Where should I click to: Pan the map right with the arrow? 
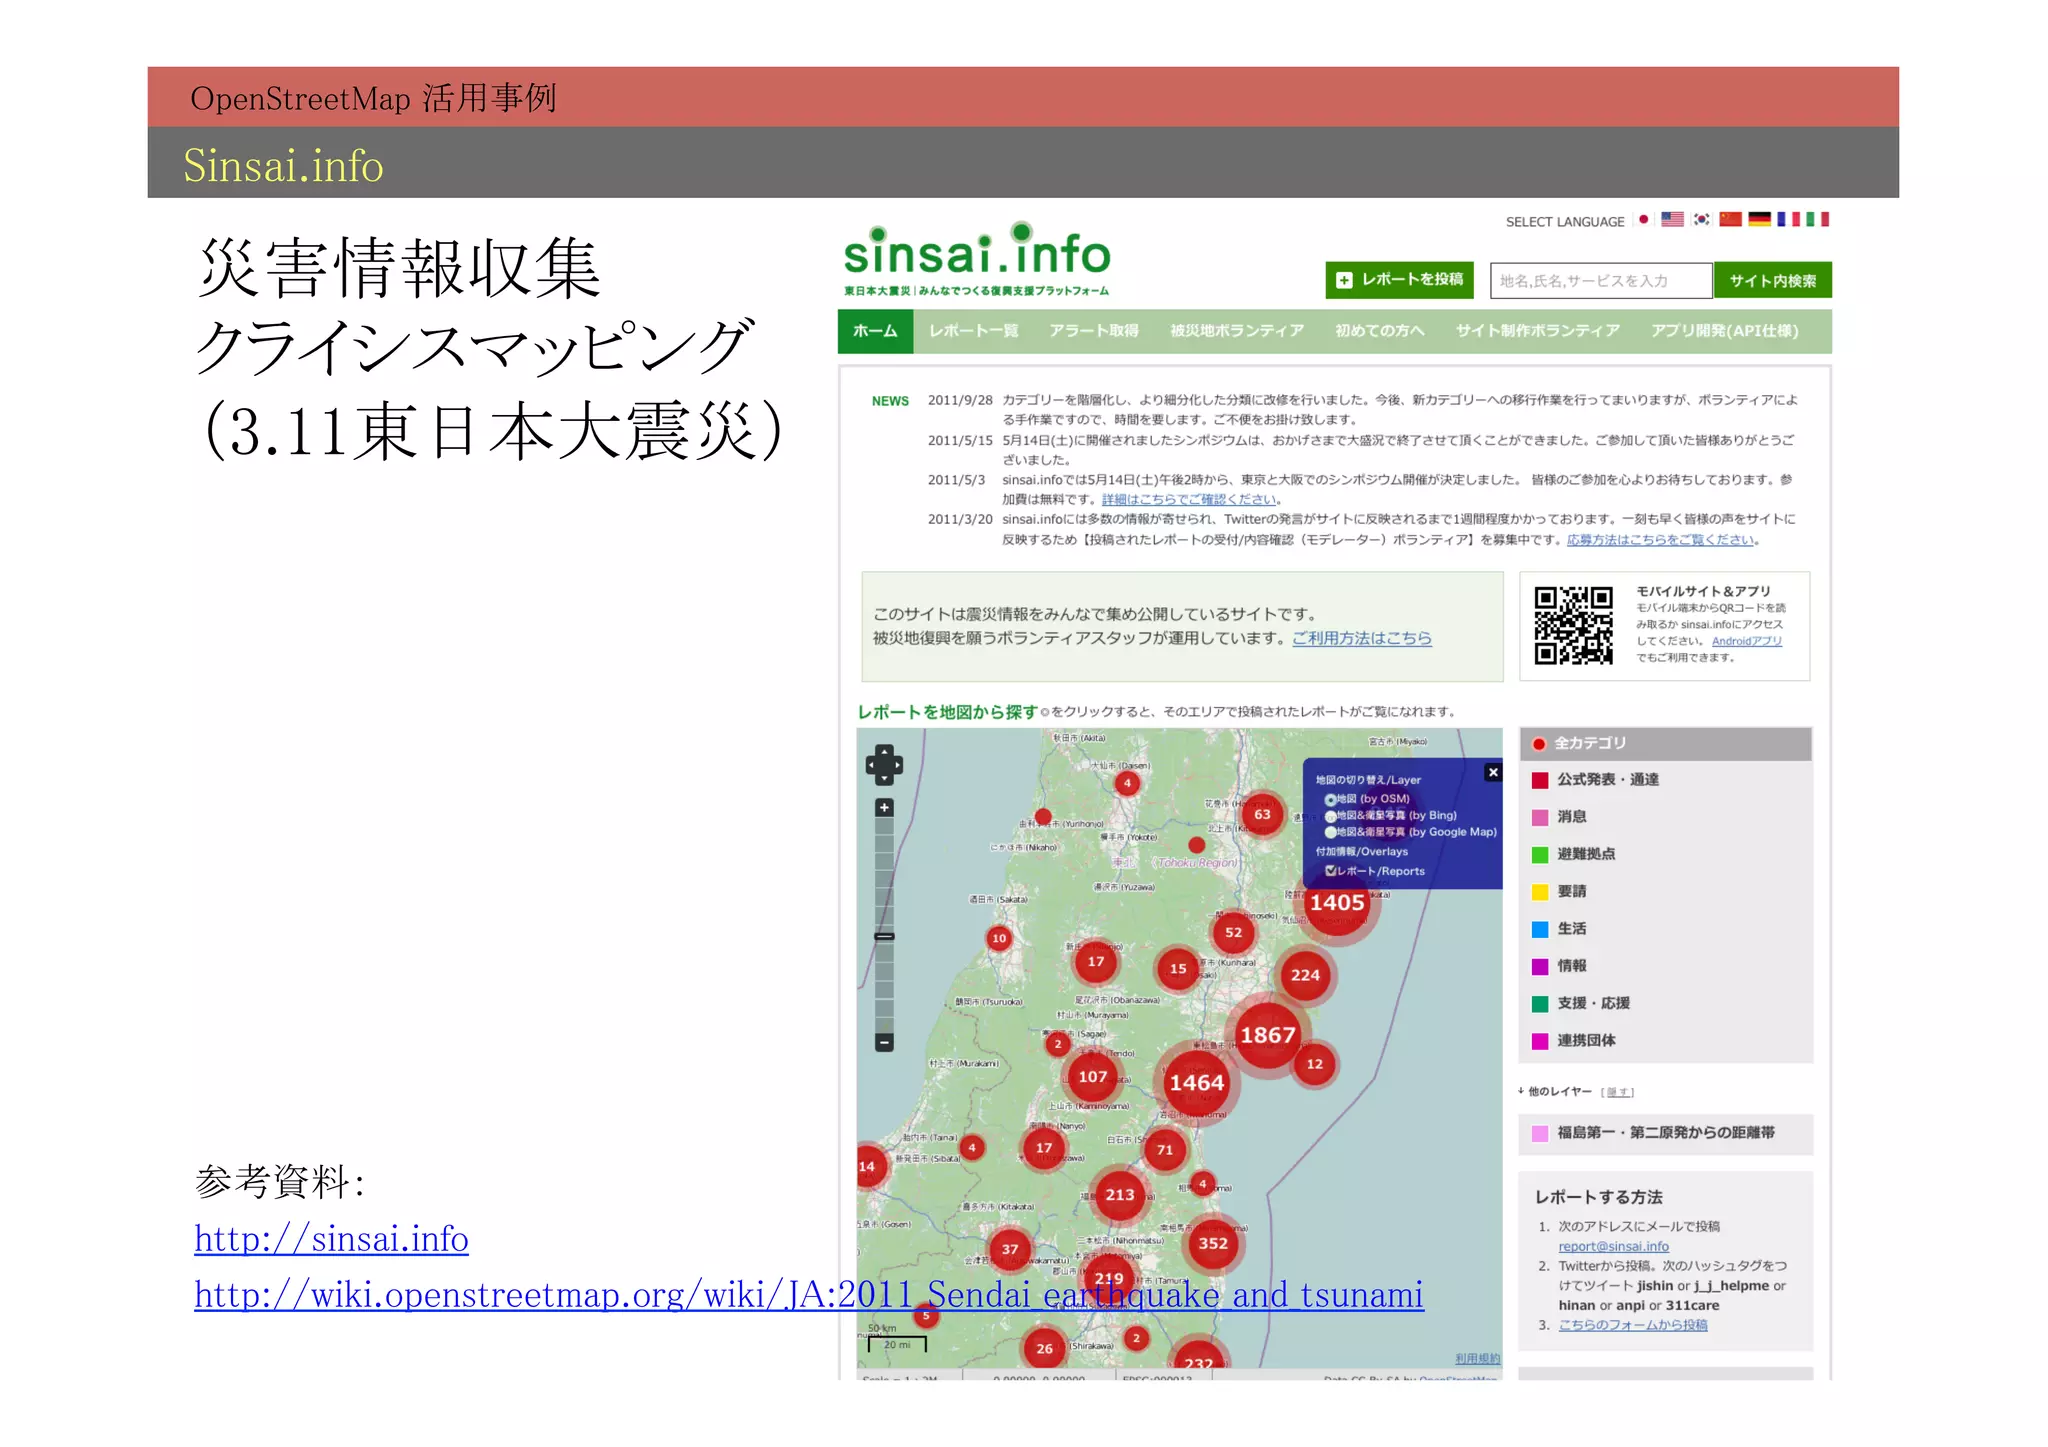coord(897,765)
